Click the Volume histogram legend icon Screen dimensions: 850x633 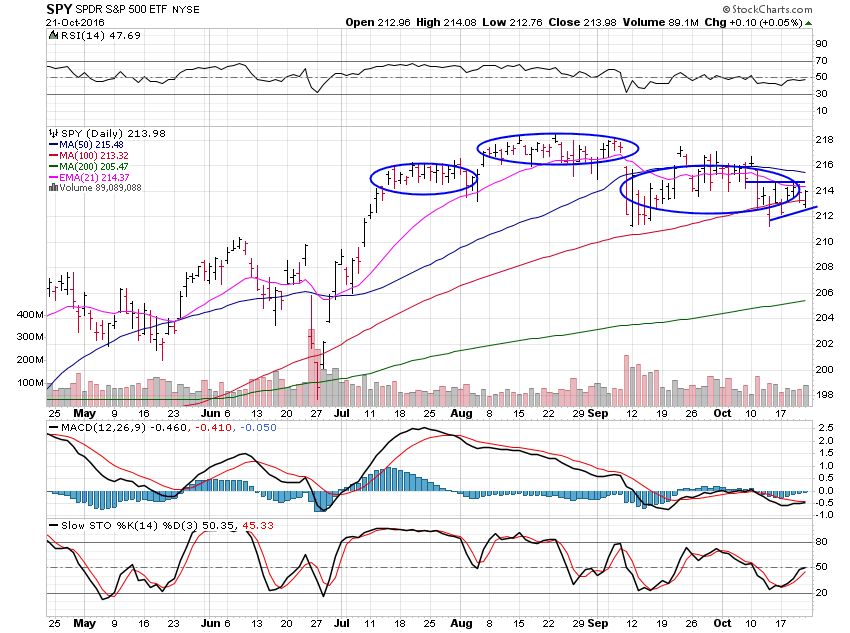tap(51, 187)
